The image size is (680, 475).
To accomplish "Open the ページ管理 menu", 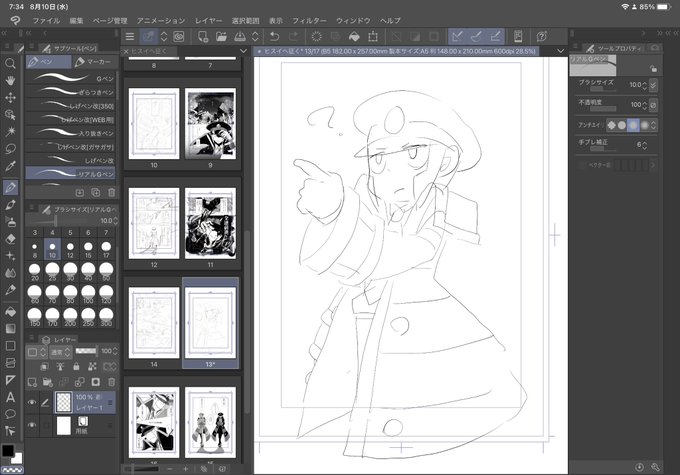I will pos(110,20).
